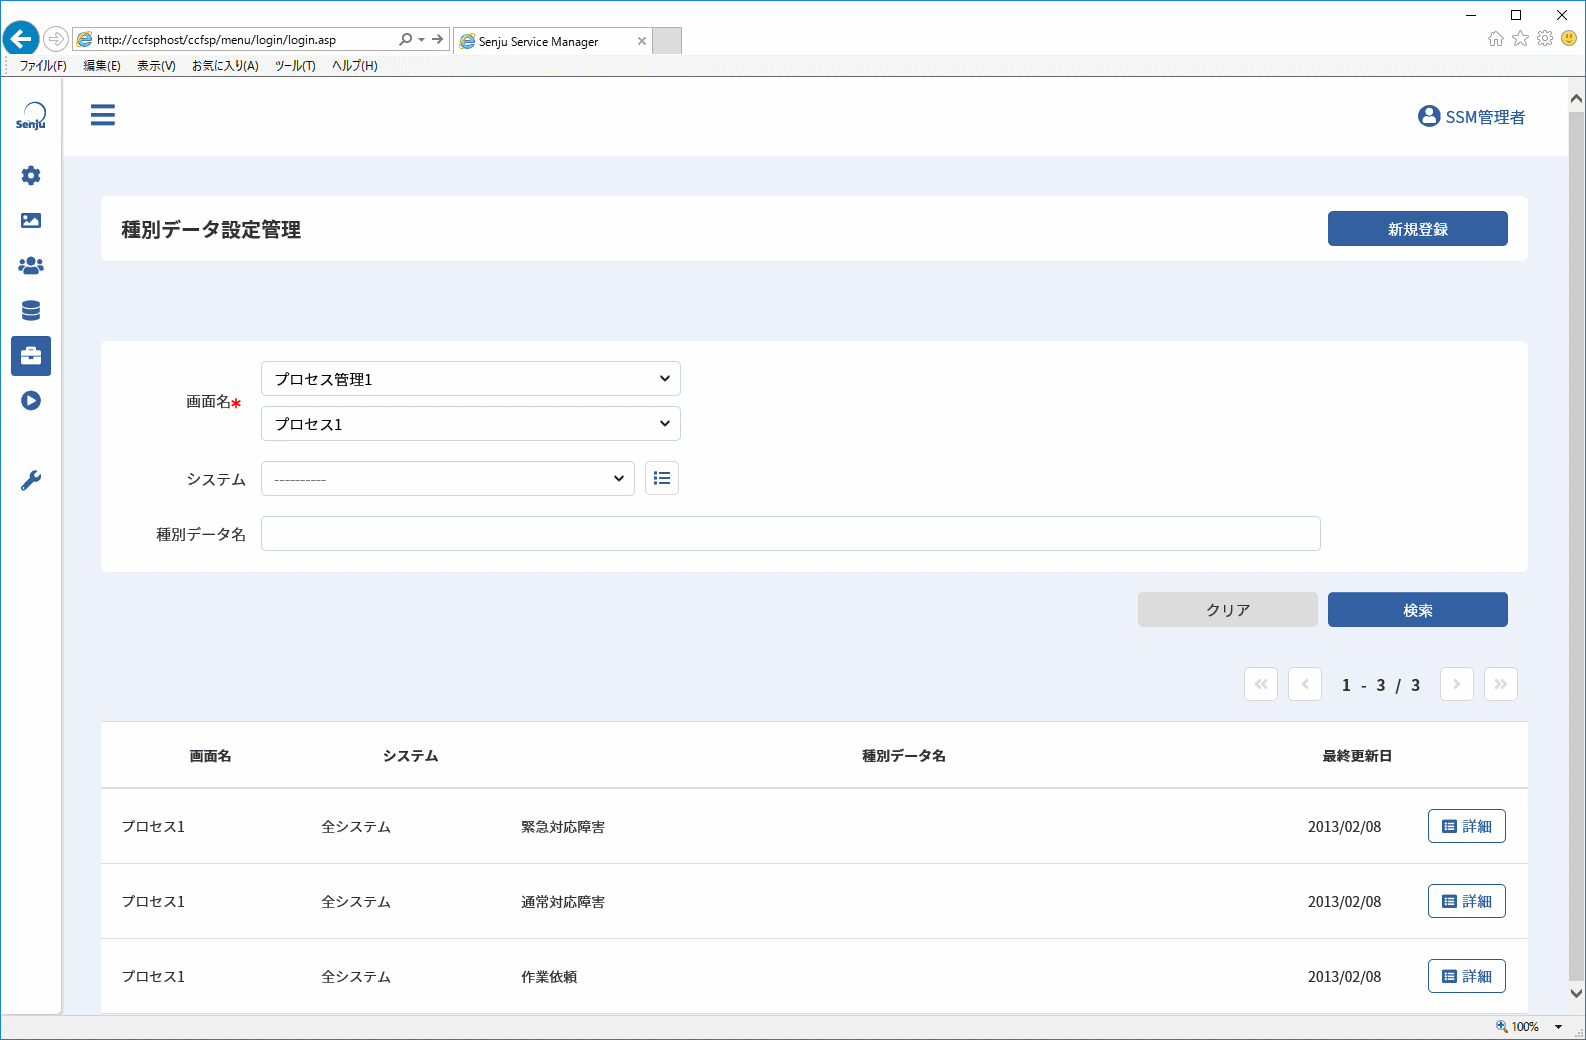Click the system list picker icon
Screen dimensions: 1586x1040
coord(662,479)
